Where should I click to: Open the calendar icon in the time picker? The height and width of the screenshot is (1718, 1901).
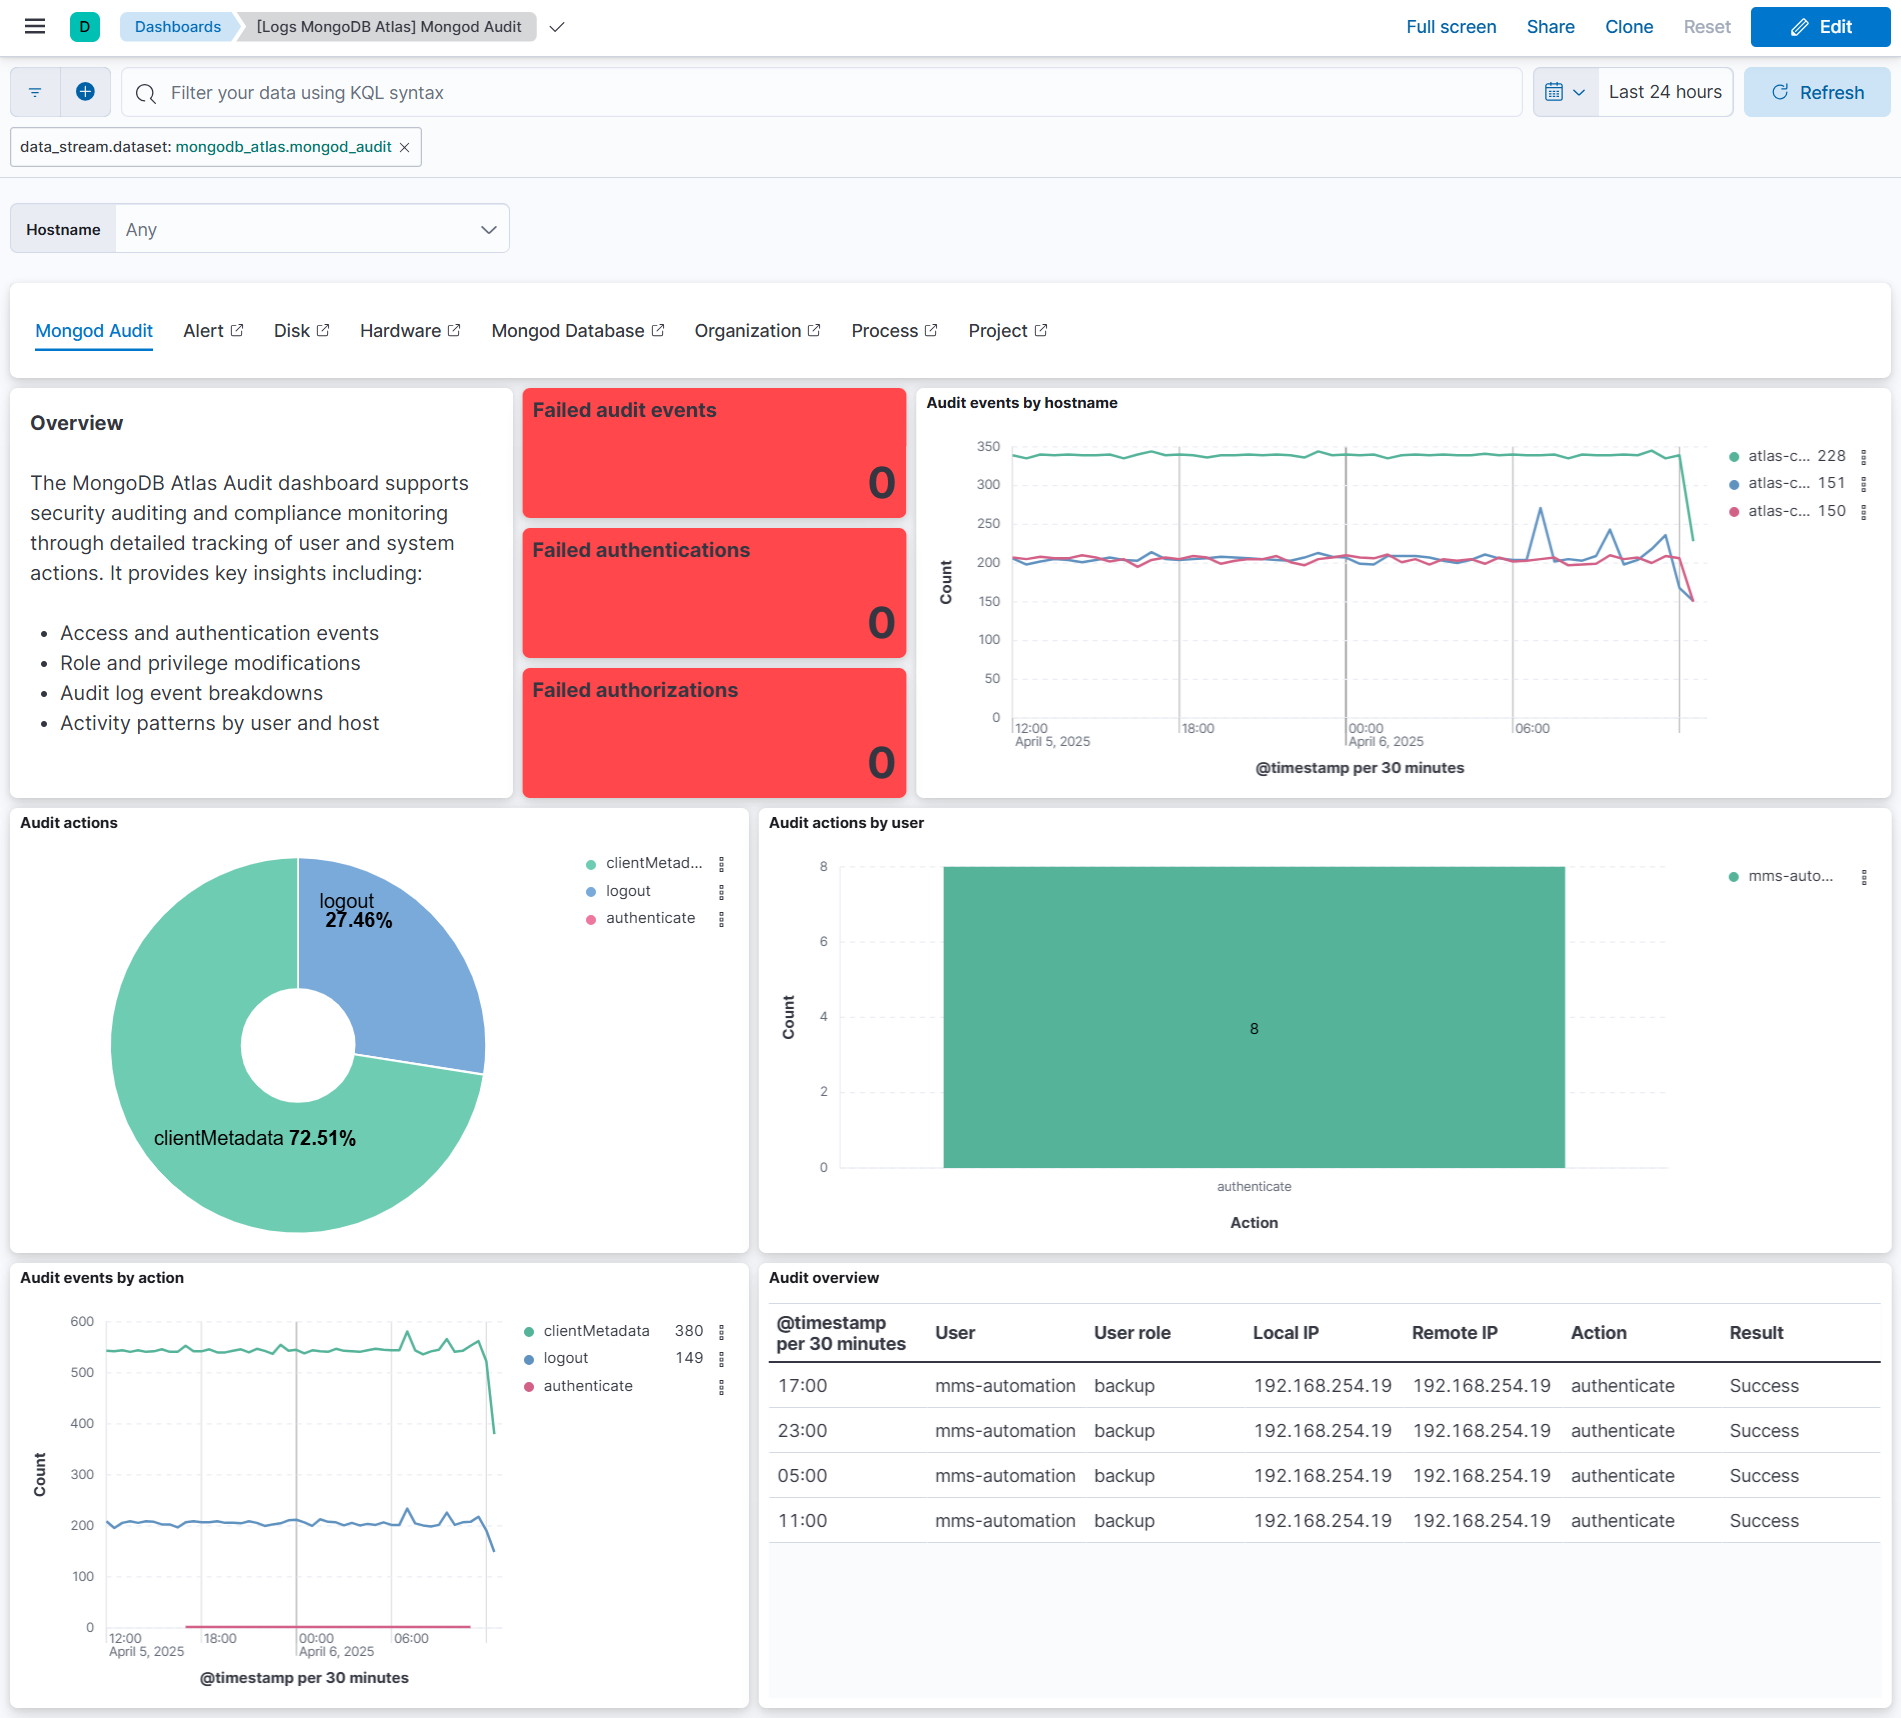[1554, 91]
